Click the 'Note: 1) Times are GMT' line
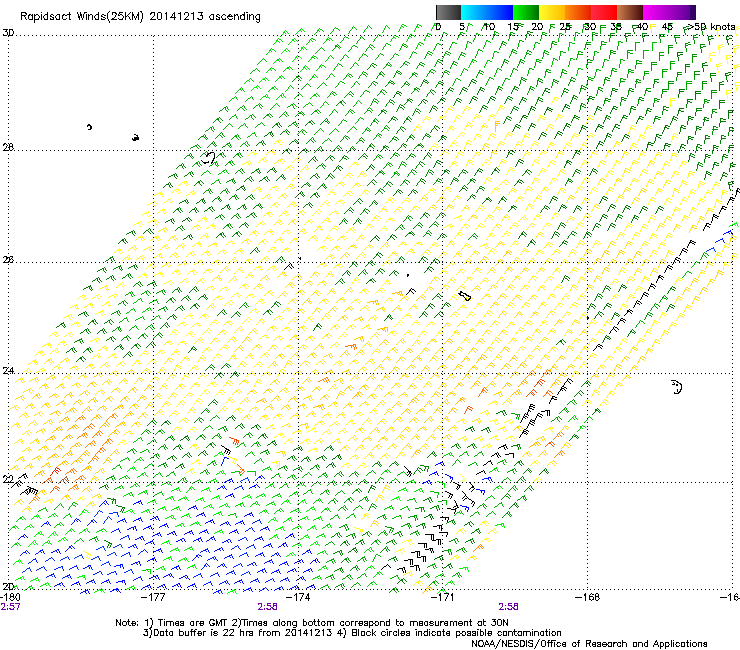740x650 pixels. 312,623
